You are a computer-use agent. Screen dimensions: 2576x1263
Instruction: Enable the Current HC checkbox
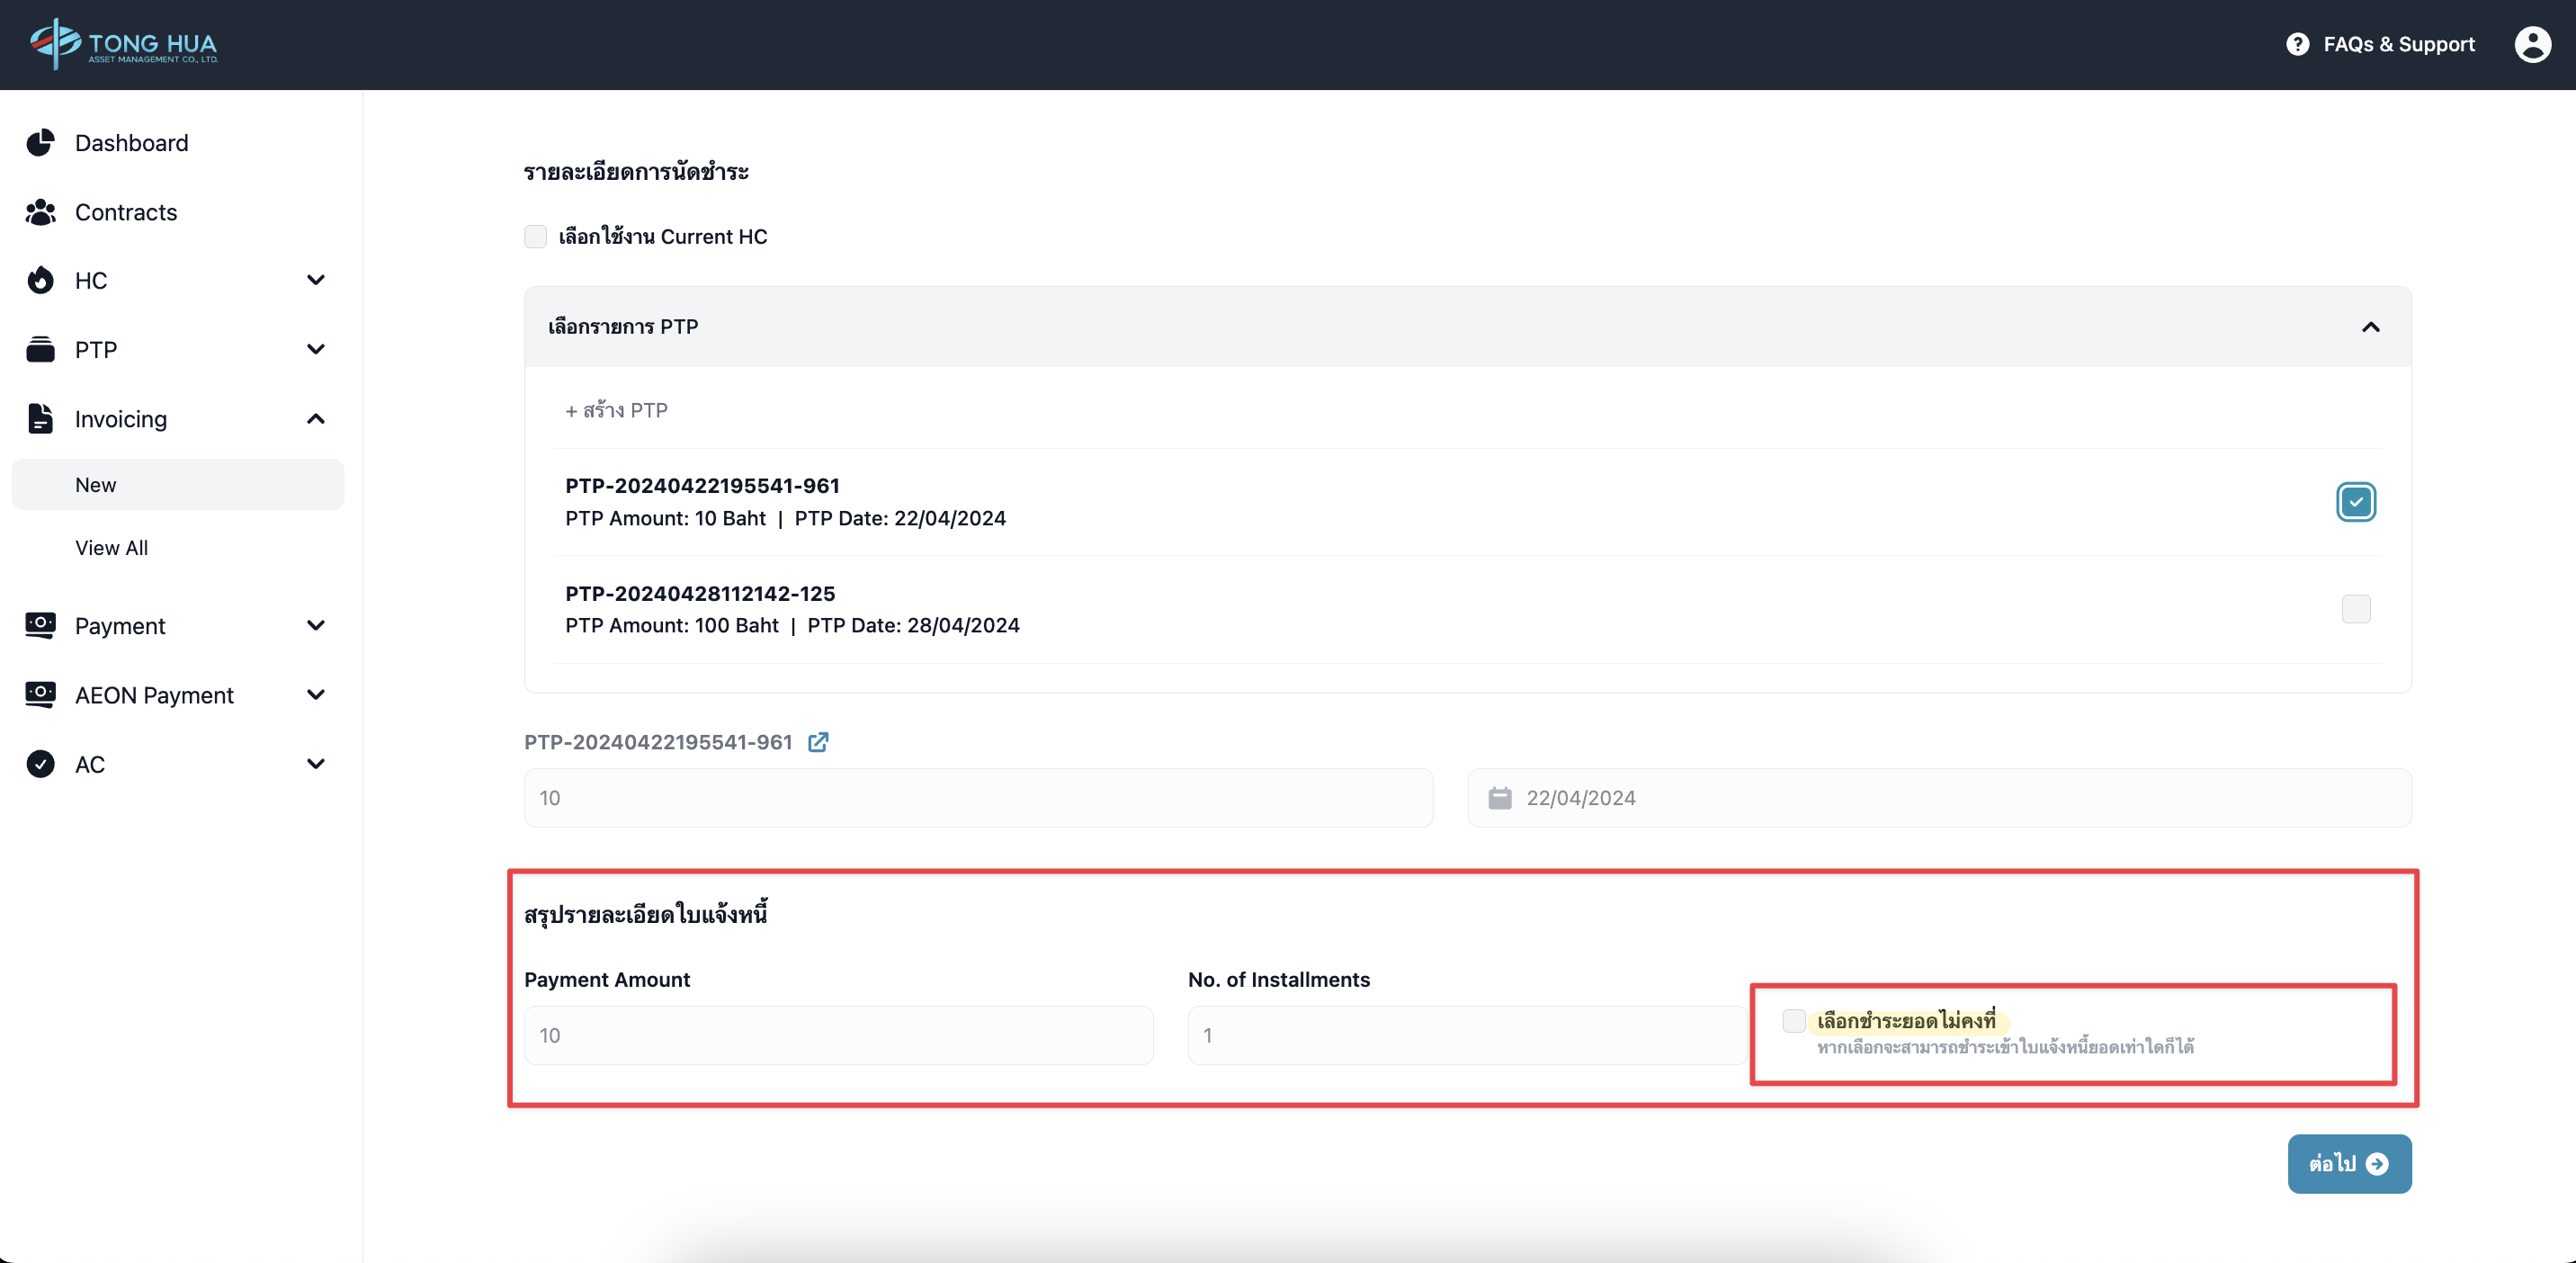536,237
